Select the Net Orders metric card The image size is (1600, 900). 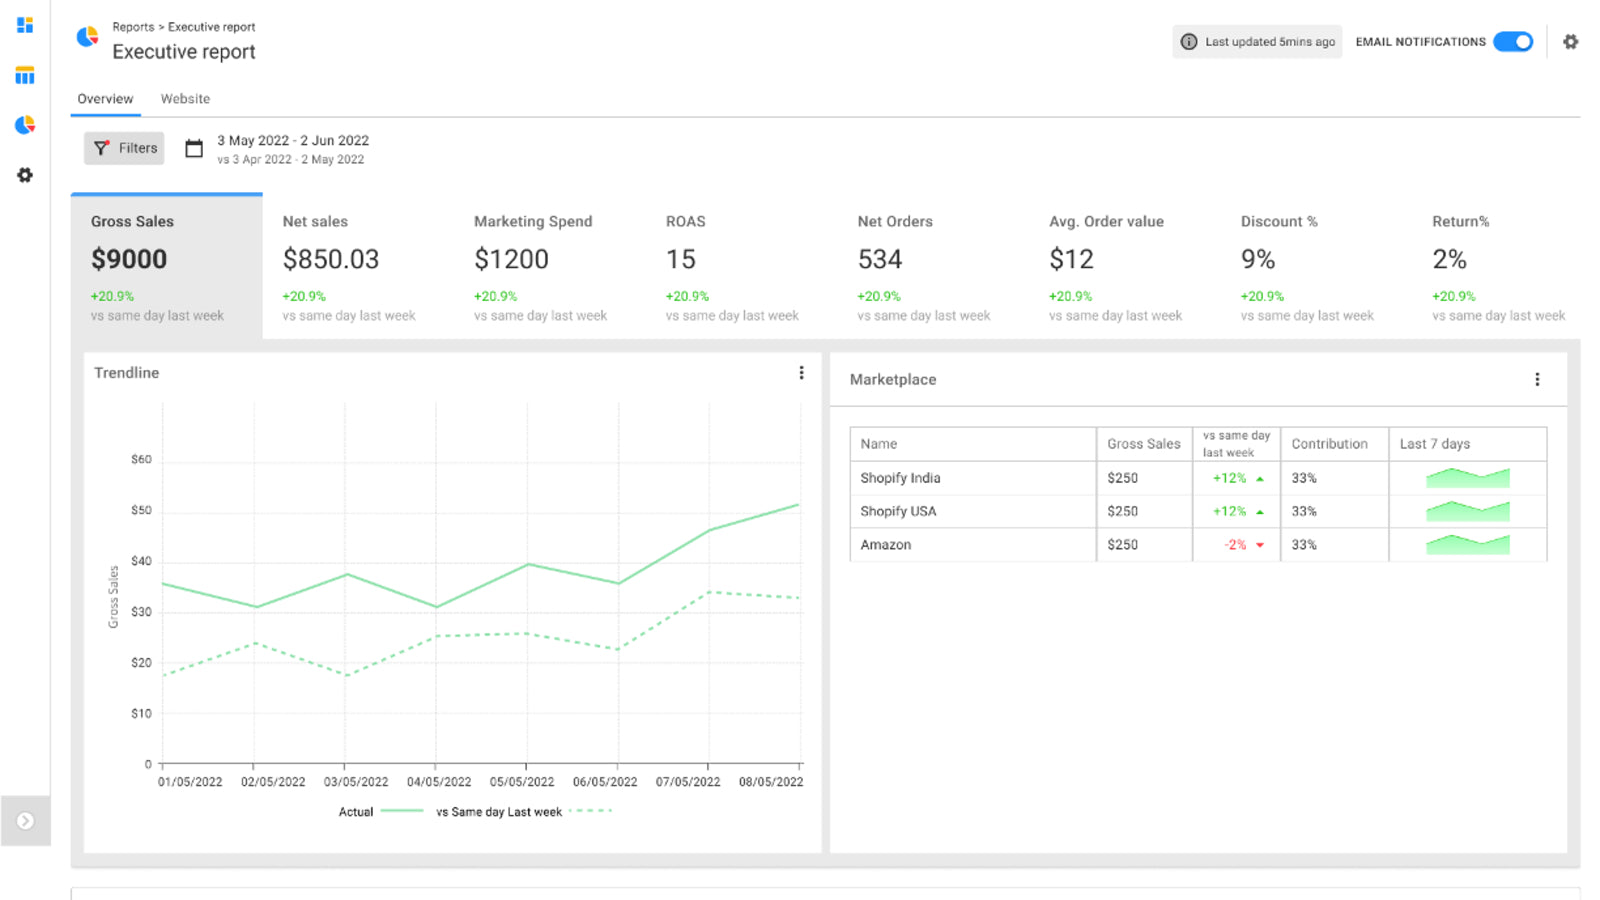(x=933, y=267)
